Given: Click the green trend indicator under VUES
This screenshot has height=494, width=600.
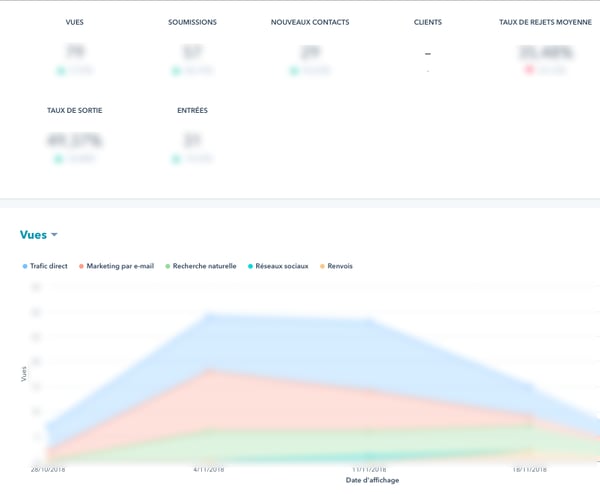Looking at the screenshot, I should tap(61, 71).
